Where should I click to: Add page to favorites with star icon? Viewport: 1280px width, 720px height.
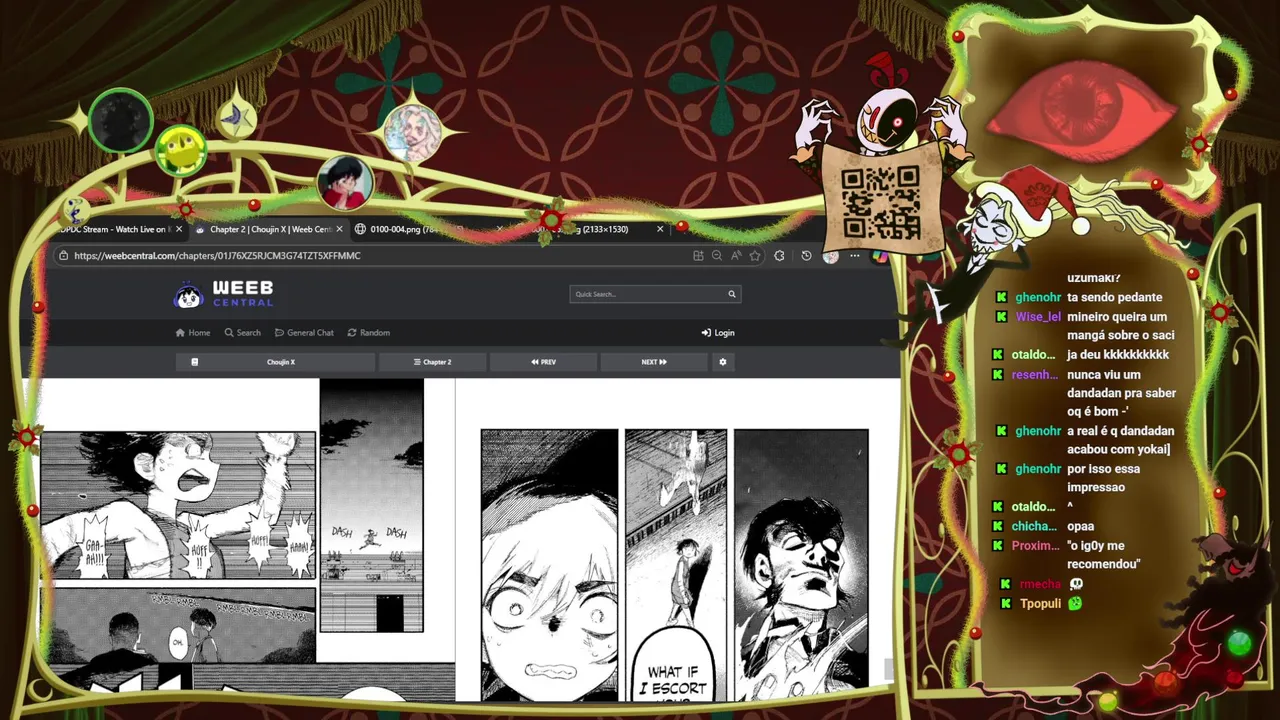pos(755,256)
